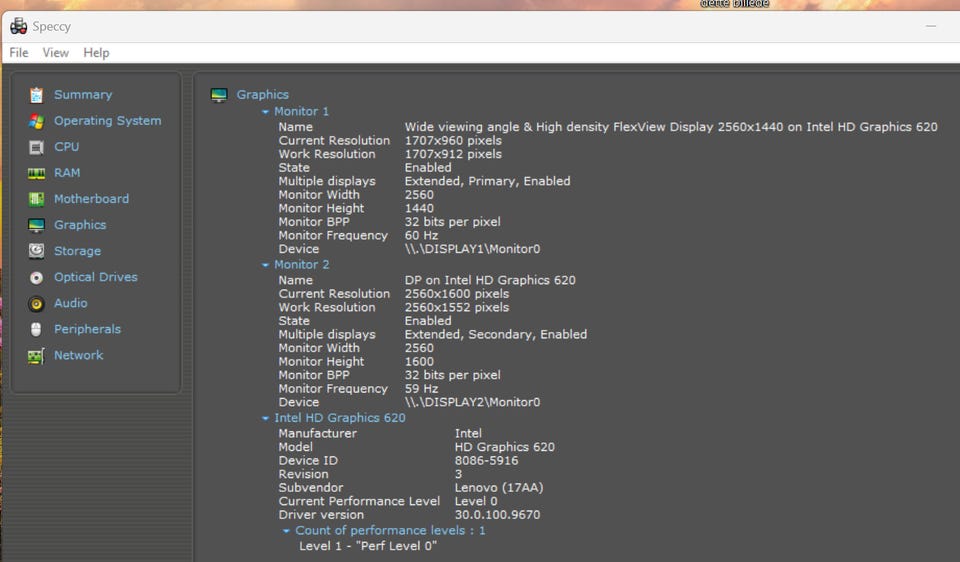Viewport: 960px width, 562px height.
Task: Select the Motherboard section
Action: (91, 199)
